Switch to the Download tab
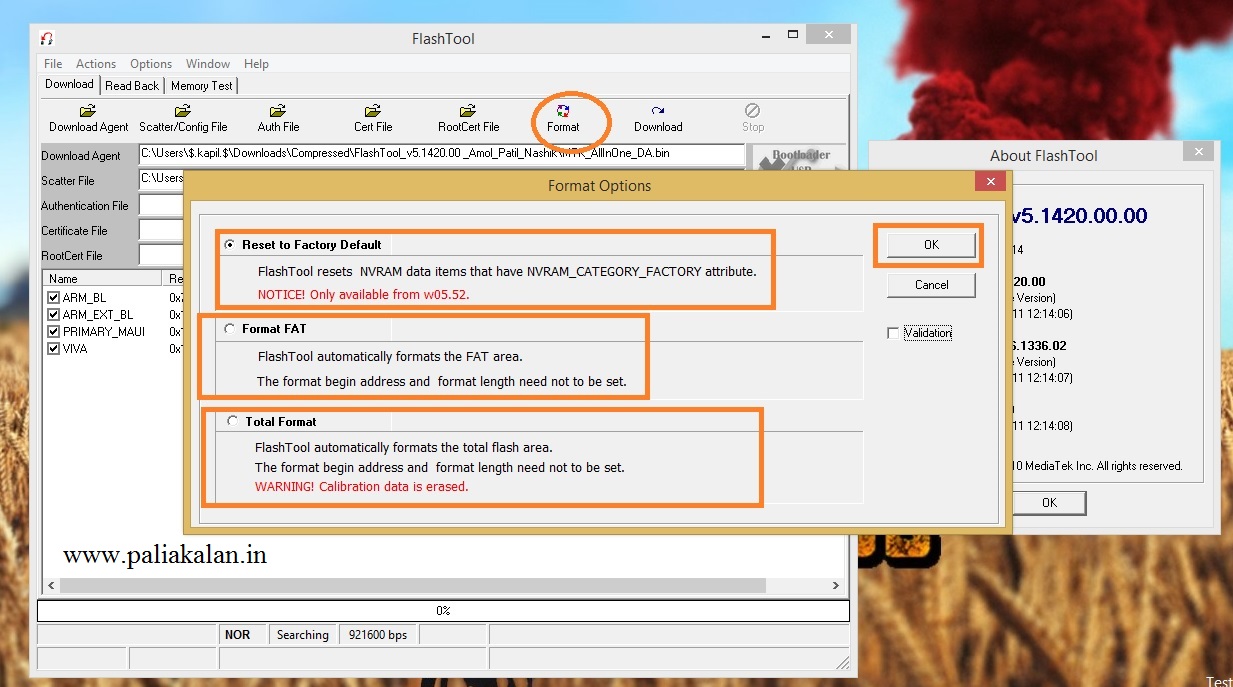This screenshot has width=1233, height=687. point(69,84)
